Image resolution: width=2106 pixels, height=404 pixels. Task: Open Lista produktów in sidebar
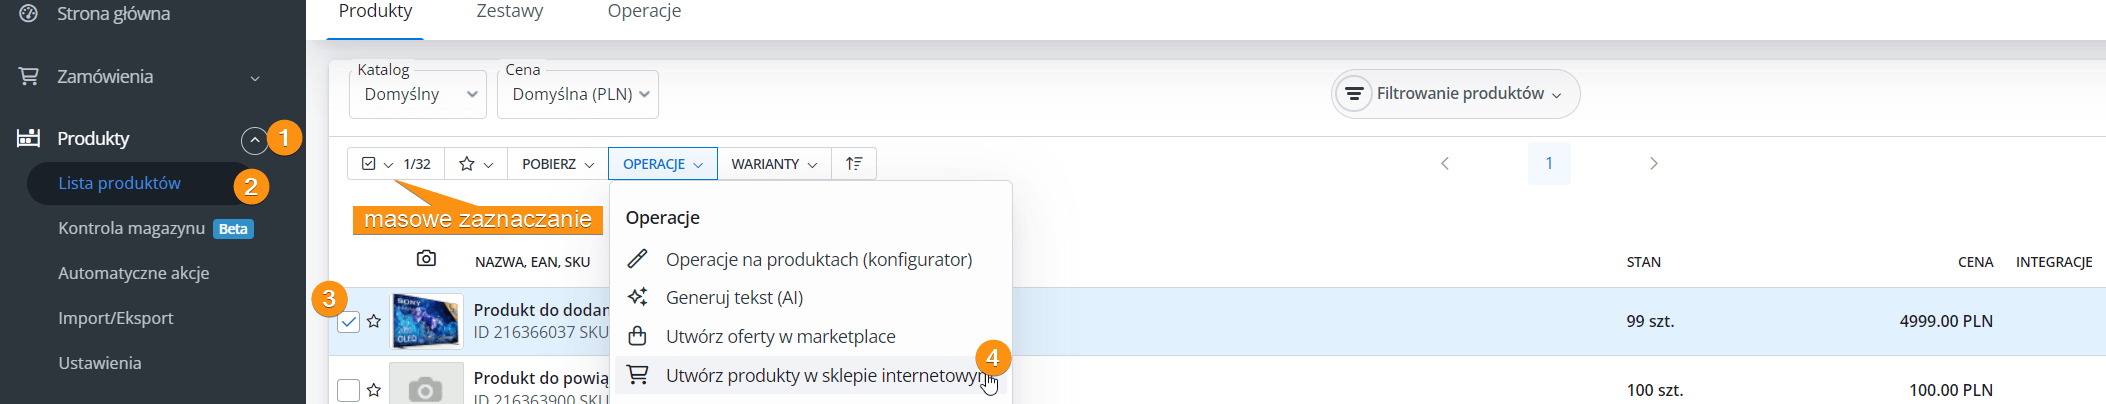[119, 183]
